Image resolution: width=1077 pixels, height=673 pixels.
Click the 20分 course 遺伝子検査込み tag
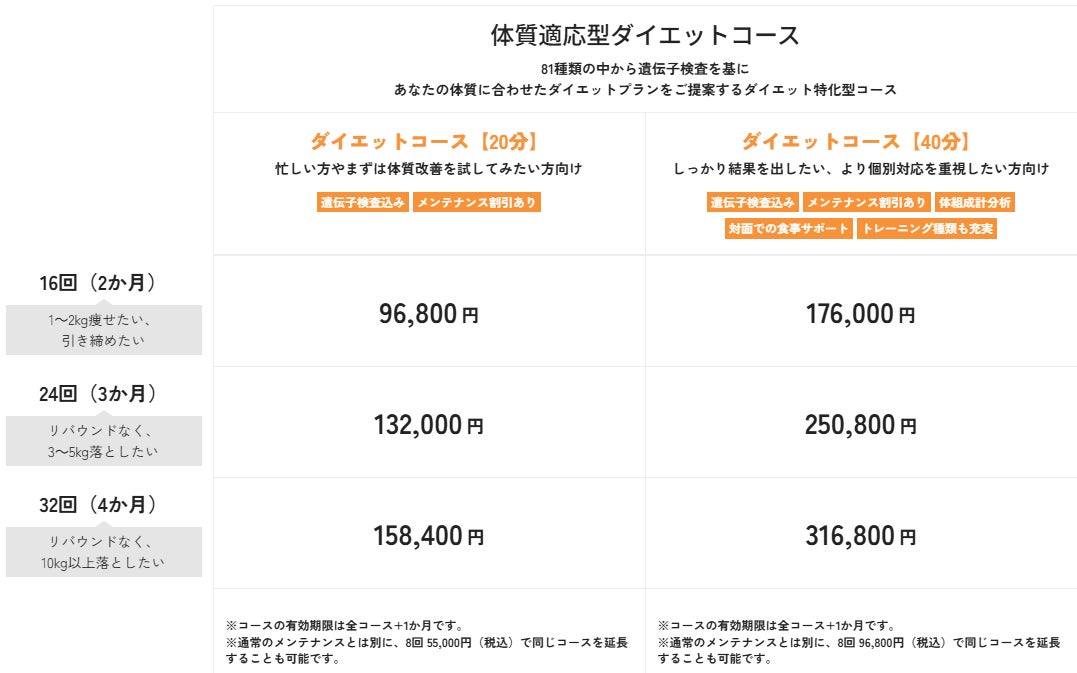pos(363,202)
